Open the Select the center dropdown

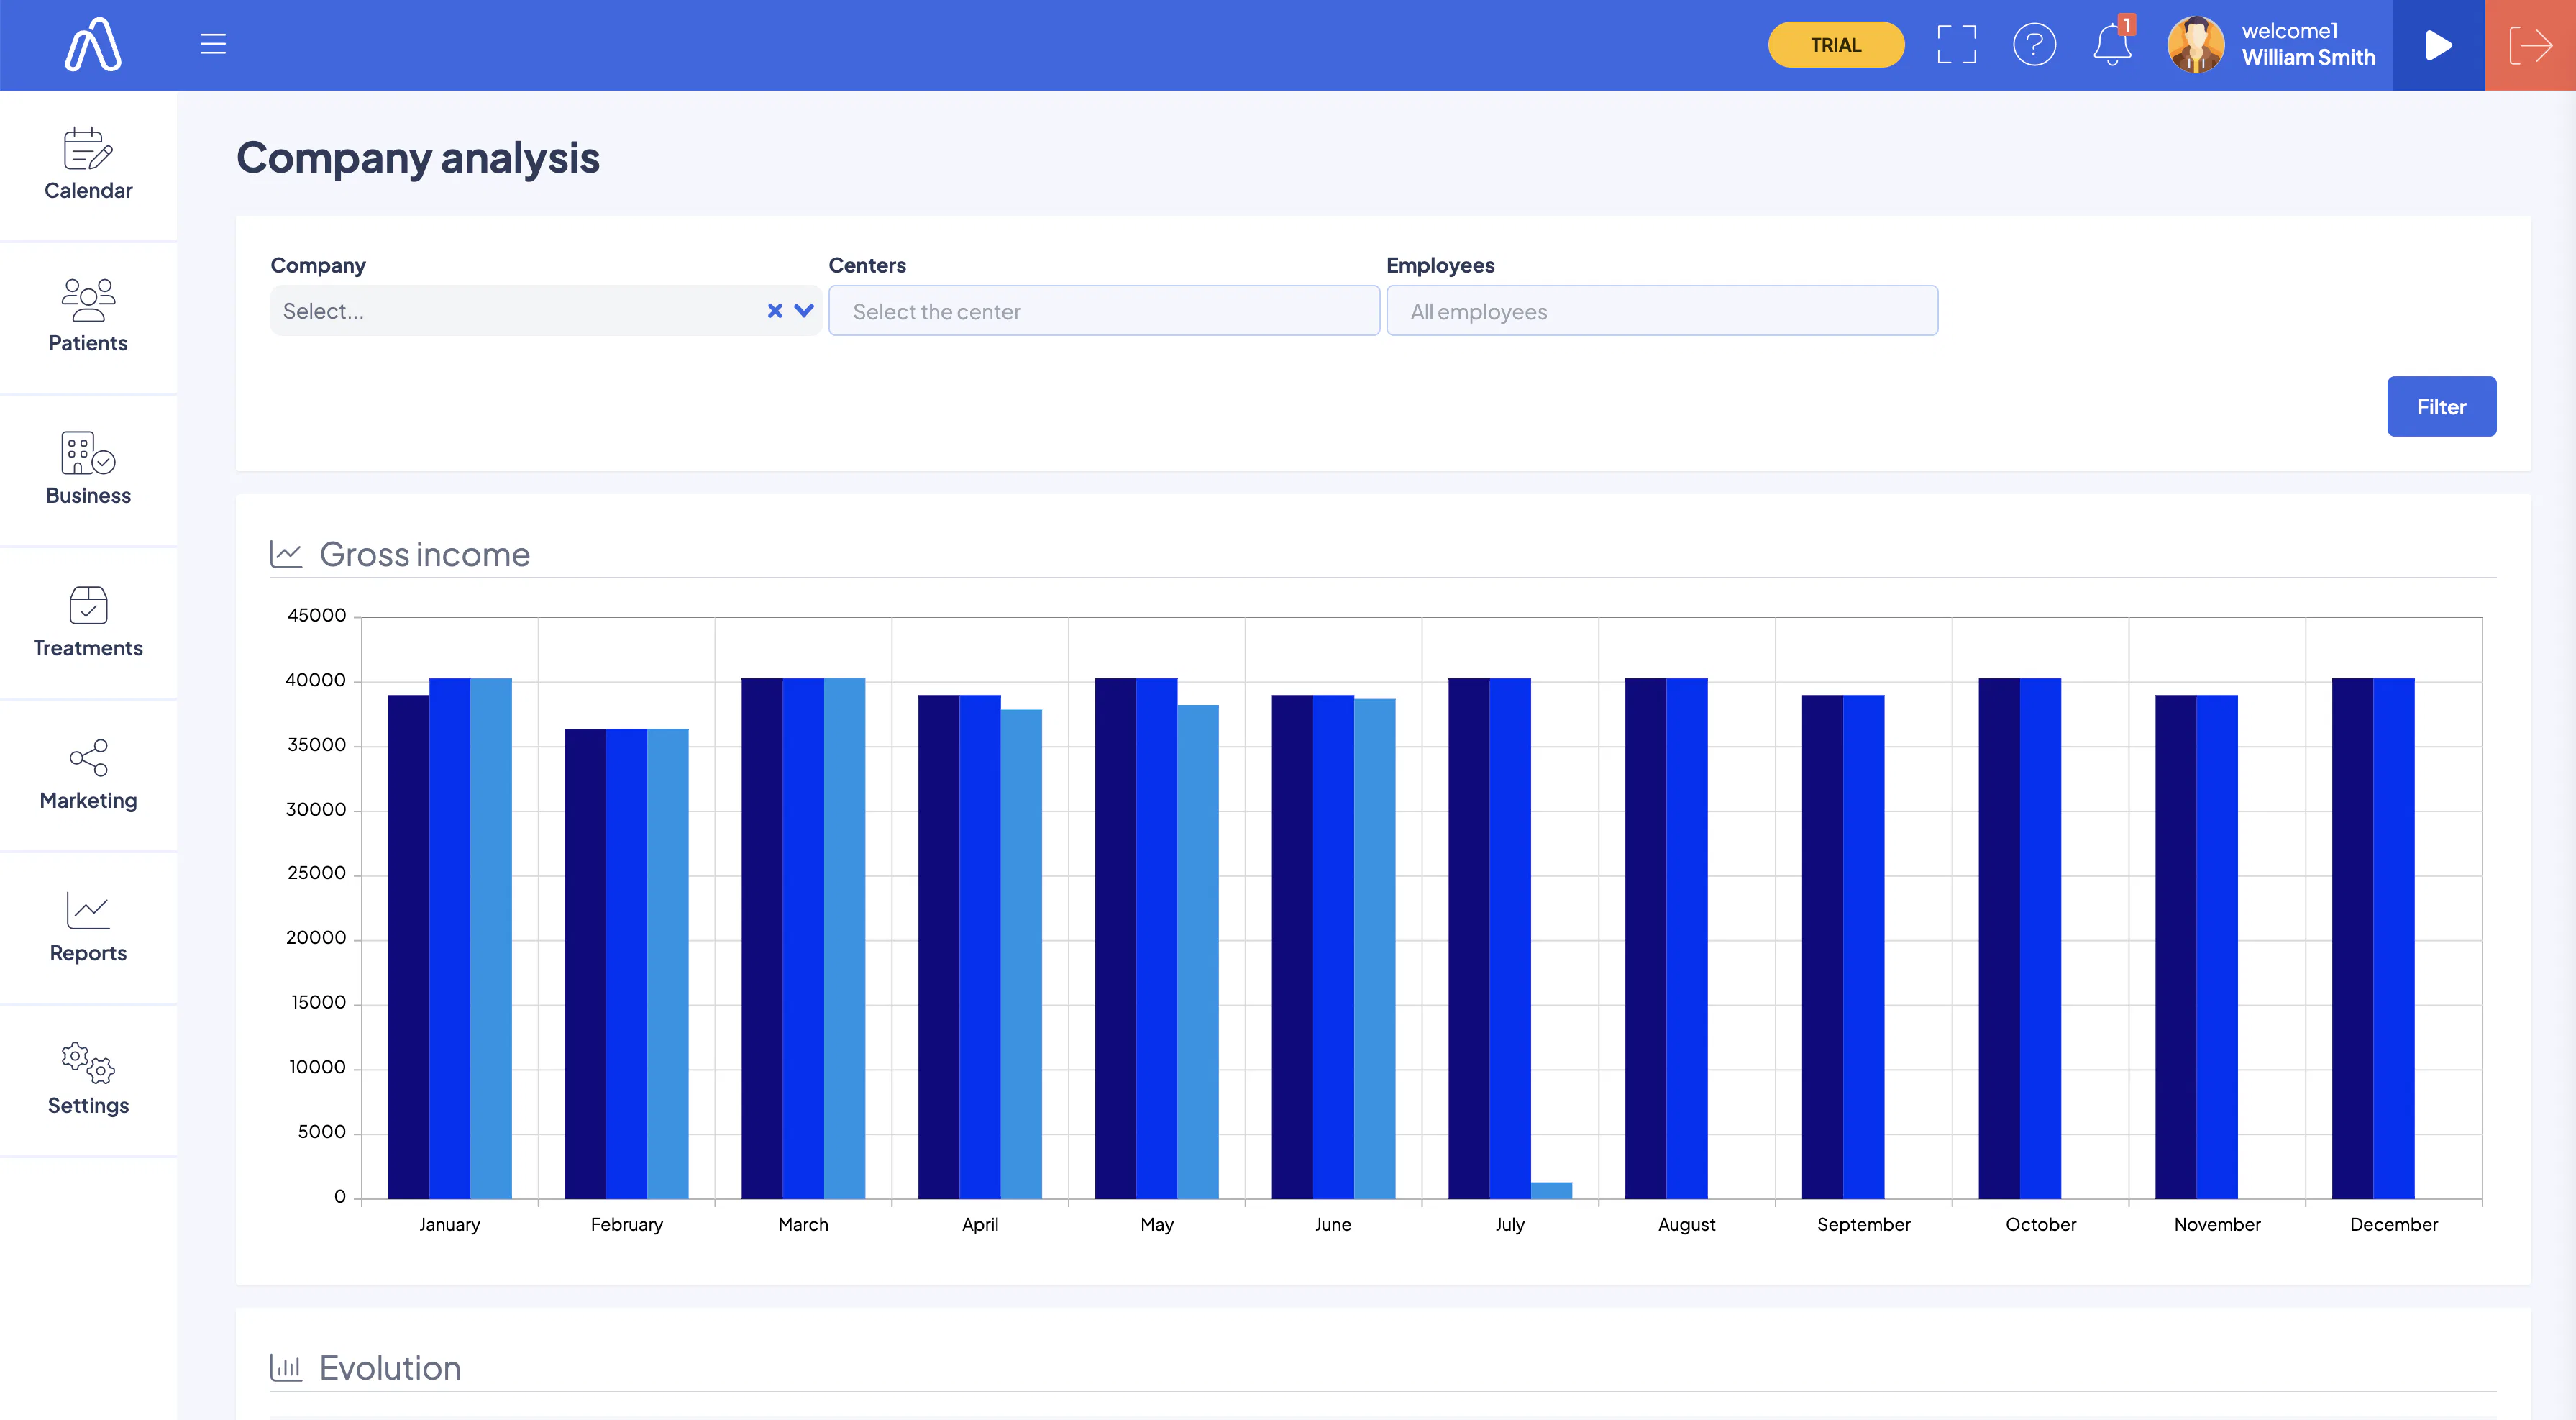1104,311
